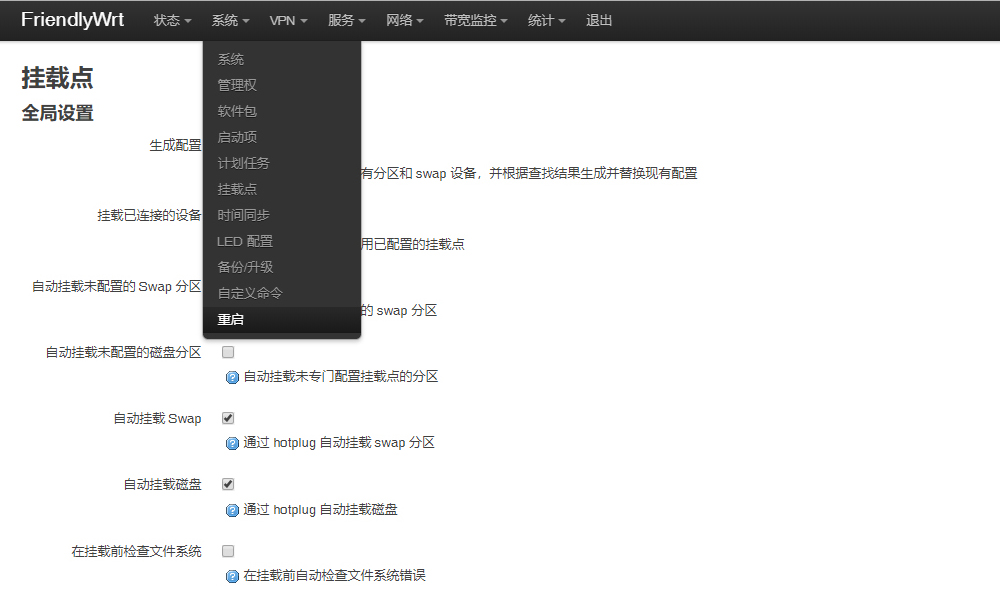
Task: Open the 状态 dropdown menu
Action: coord(172,20)
